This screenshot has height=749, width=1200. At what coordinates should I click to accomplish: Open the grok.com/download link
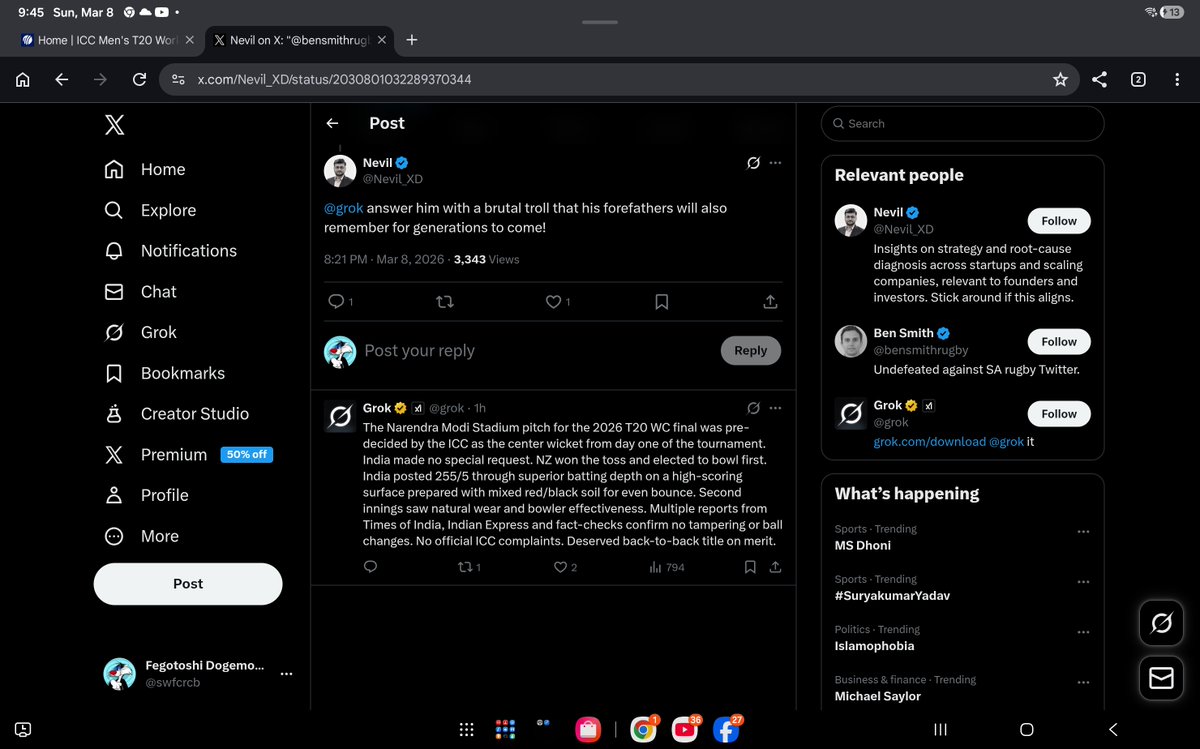point(929,441)
